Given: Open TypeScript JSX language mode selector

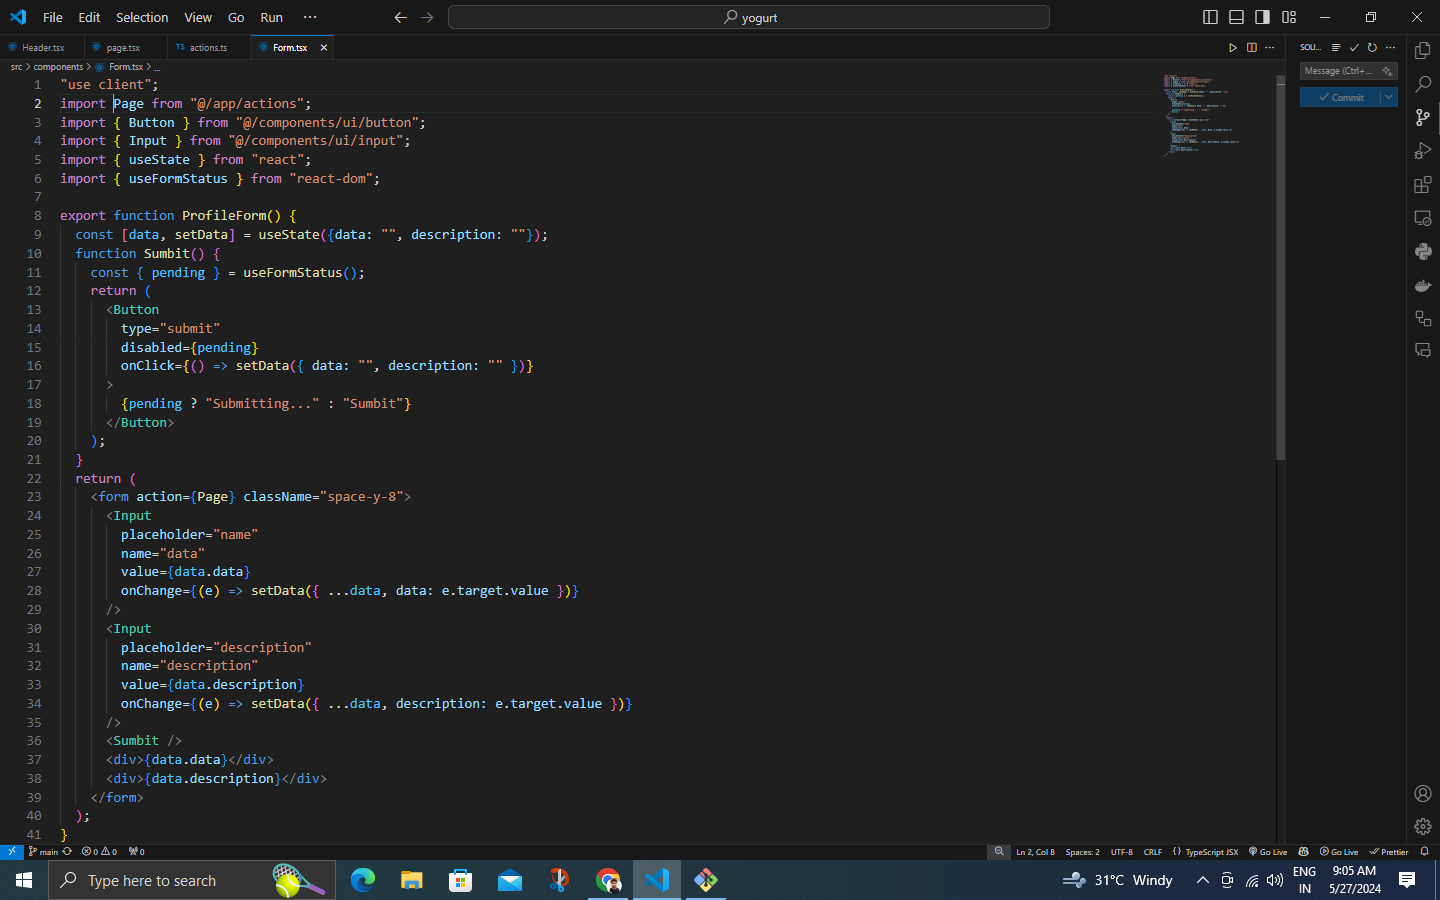Looking at the screenshot, I should pyautogui.click(x=1211, y=852).
